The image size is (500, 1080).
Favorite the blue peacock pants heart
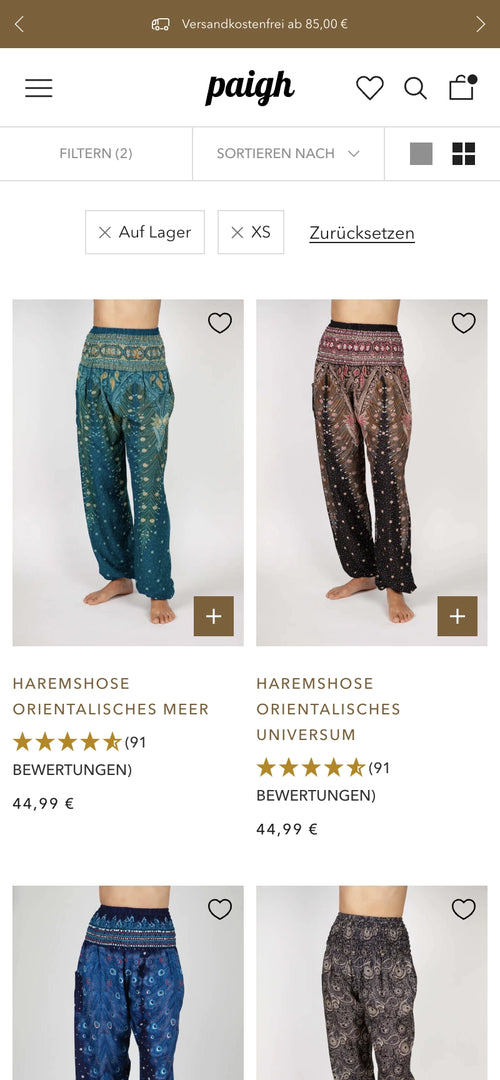[x=220, y=909]
